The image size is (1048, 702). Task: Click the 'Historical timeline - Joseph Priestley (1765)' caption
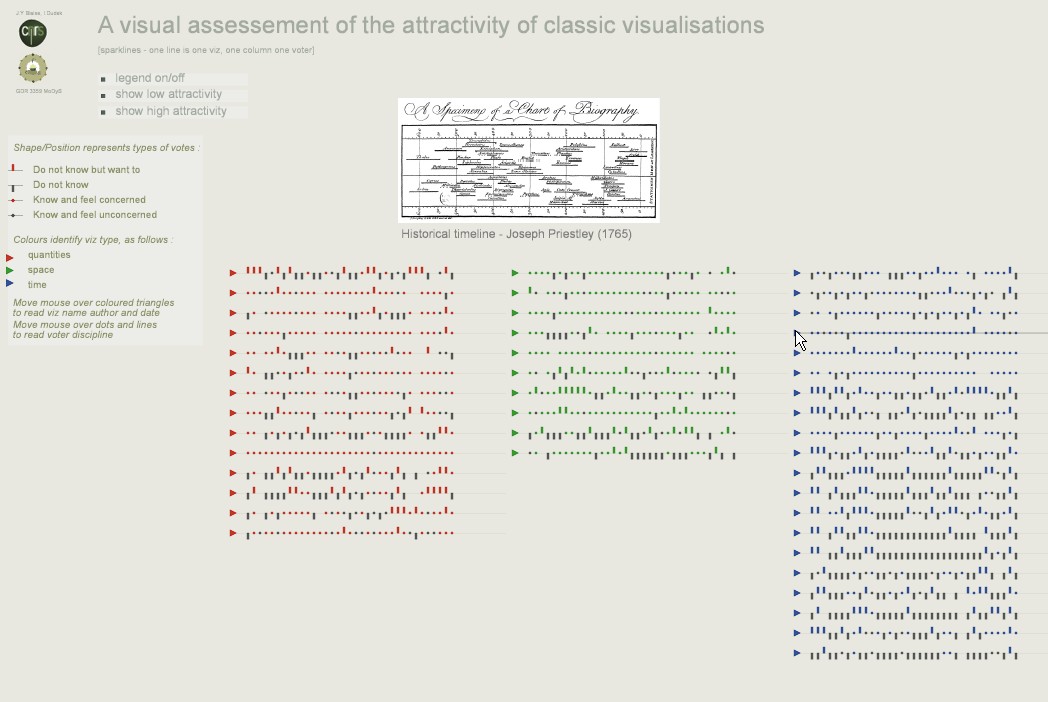pos(517,234)
